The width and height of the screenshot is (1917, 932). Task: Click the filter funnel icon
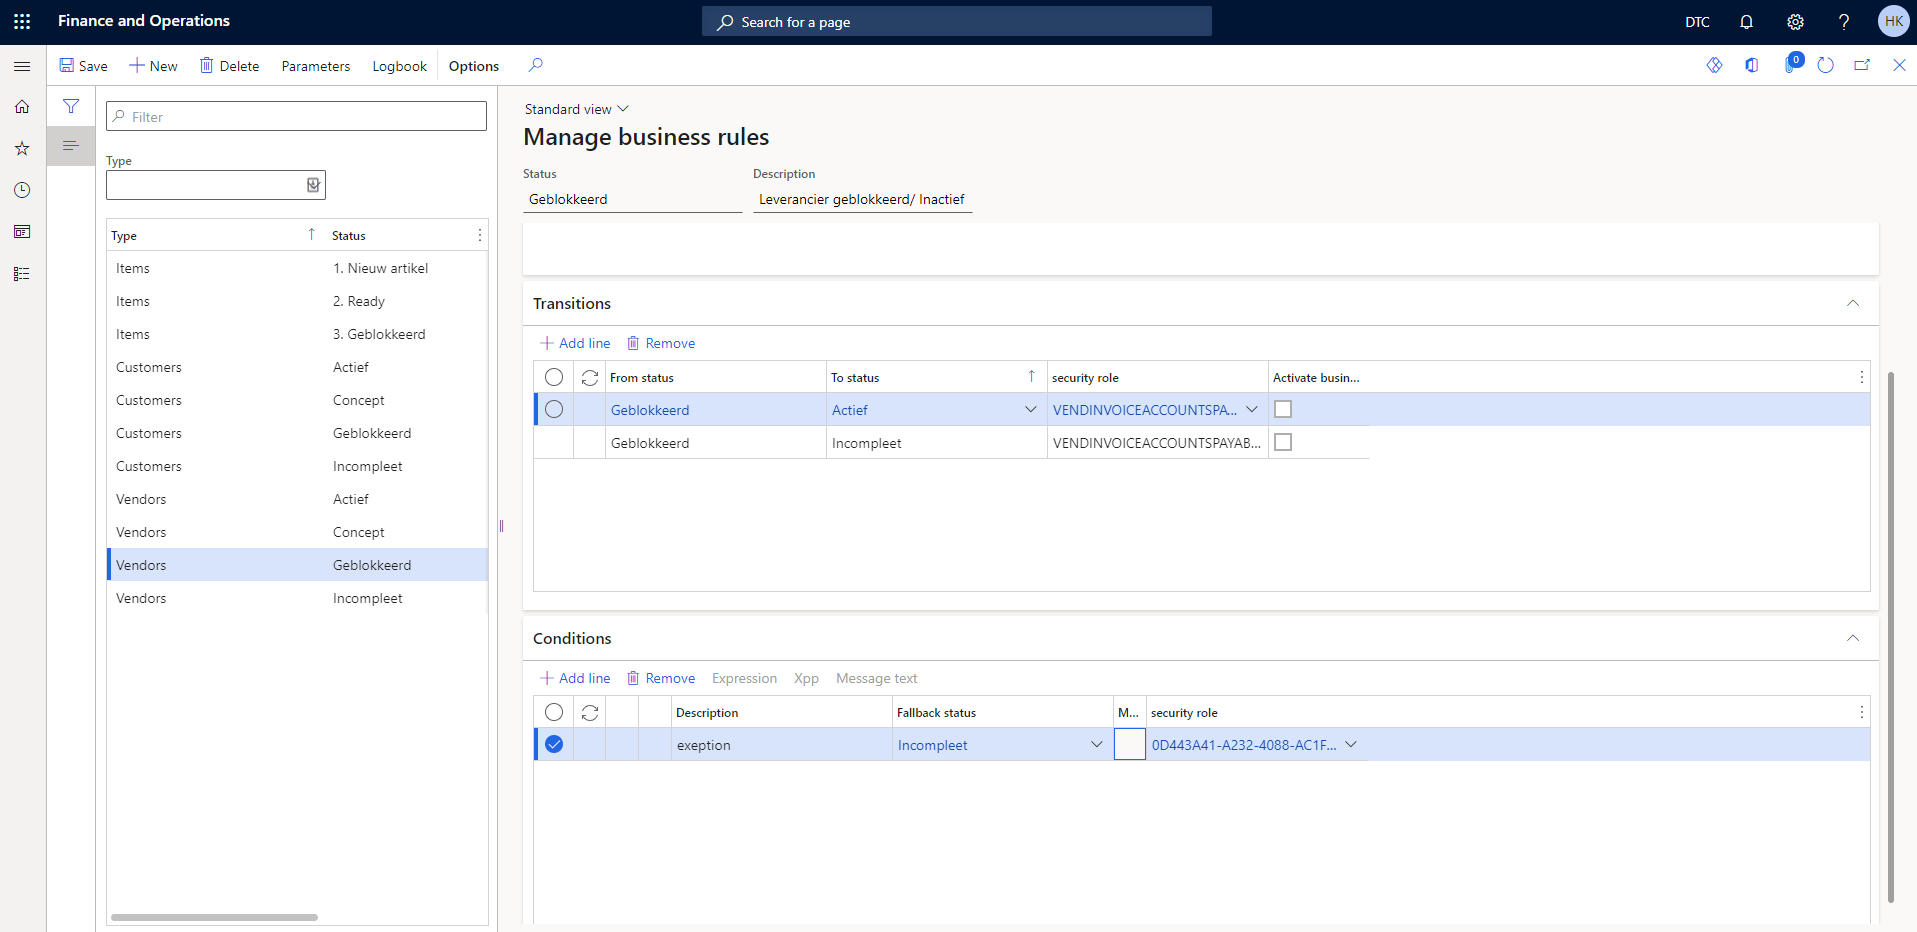(x=71, y=106)
